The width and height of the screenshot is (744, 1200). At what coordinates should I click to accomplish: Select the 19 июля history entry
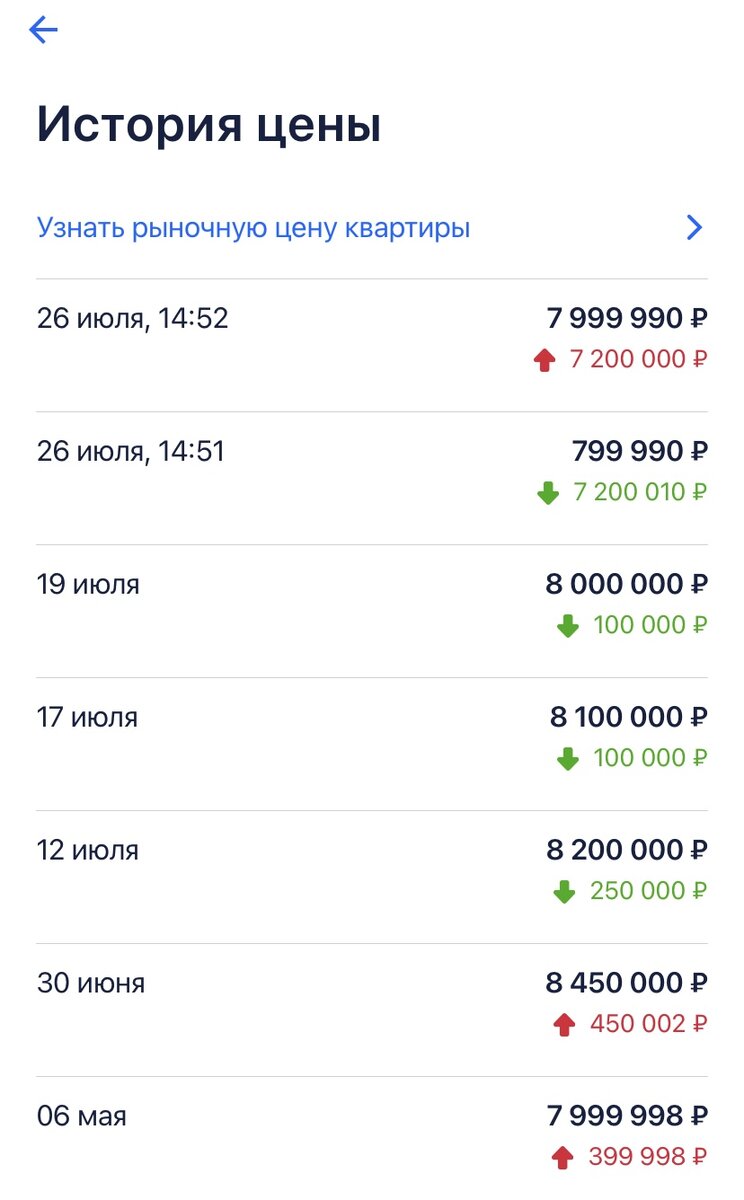tap(88, 585)
